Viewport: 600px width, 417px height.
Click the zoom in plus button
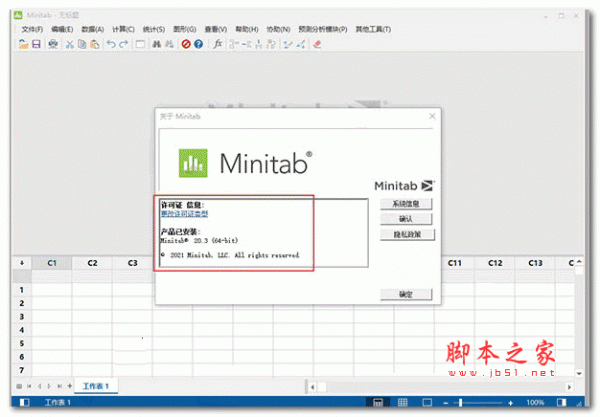(x=510, y=403)
